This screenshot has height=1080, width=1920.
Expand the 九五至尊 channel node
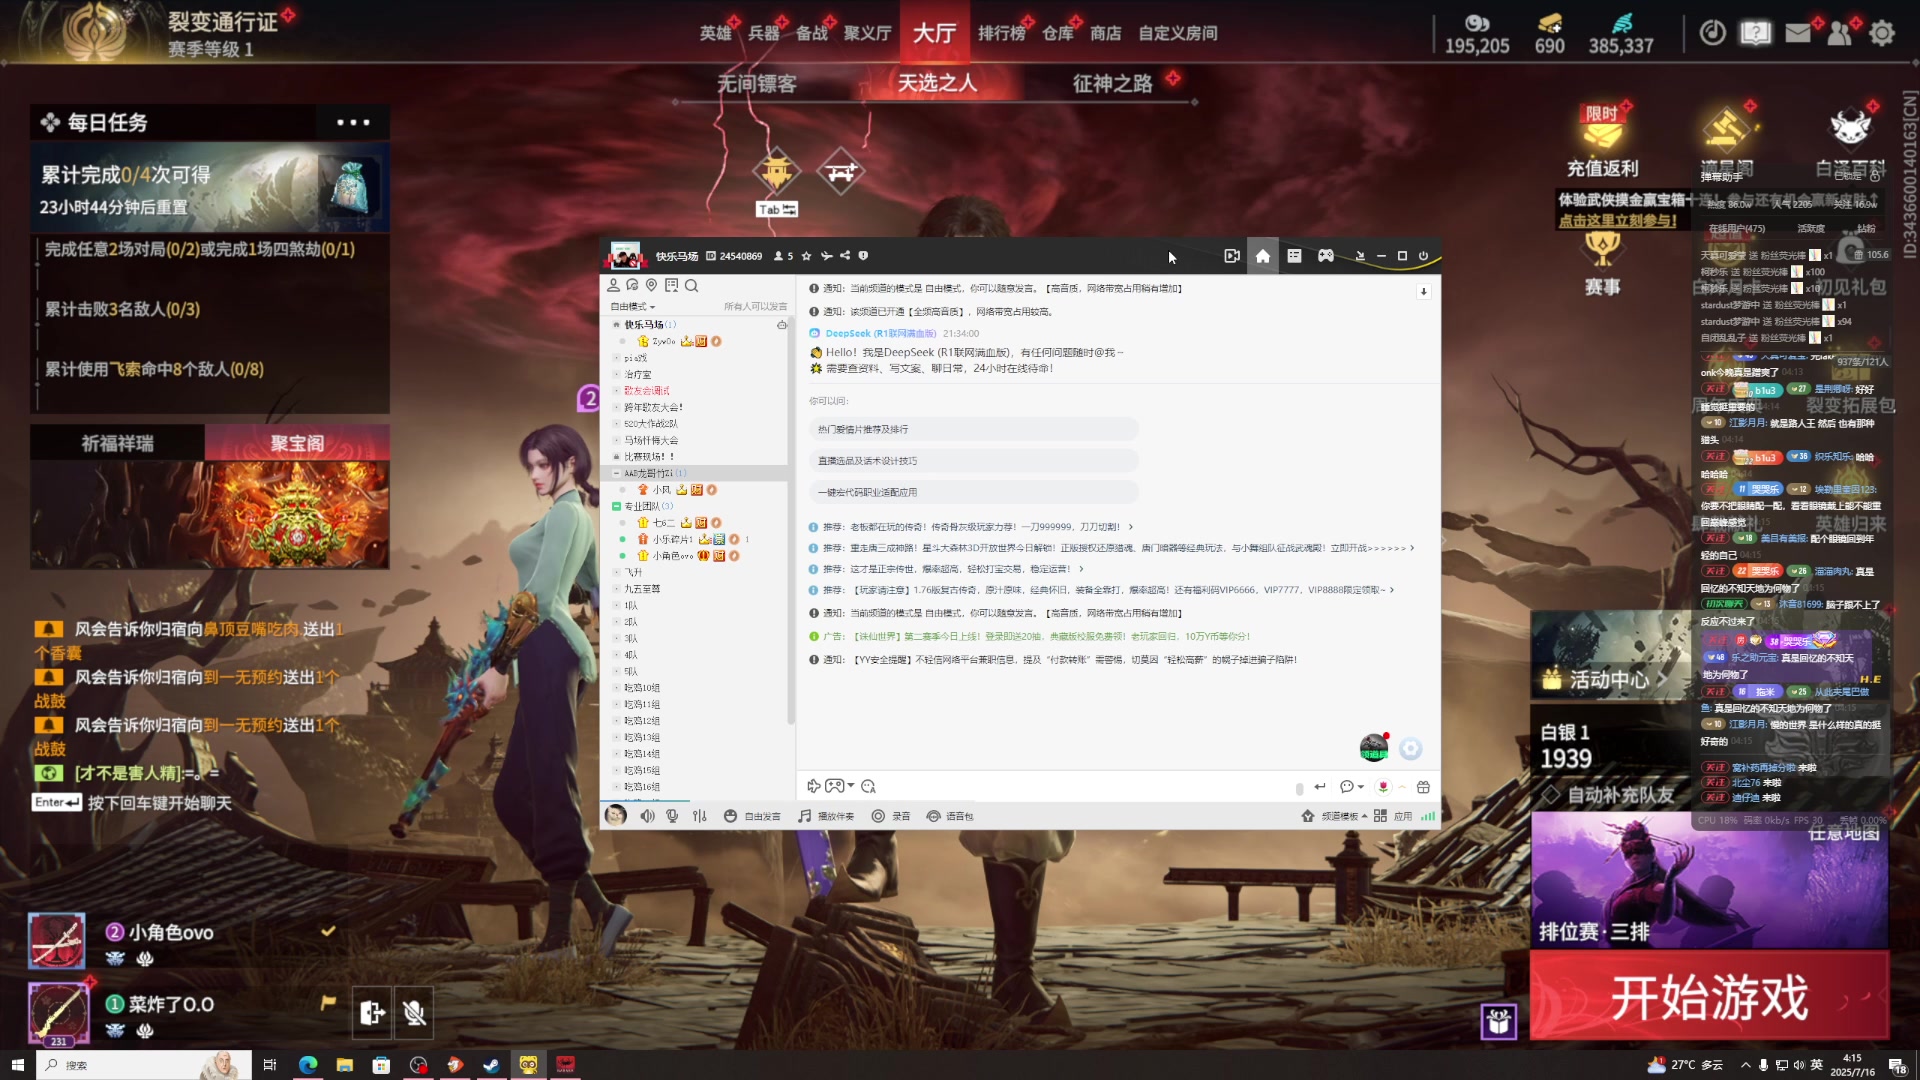pyautogui.click(x=617, y=589)
